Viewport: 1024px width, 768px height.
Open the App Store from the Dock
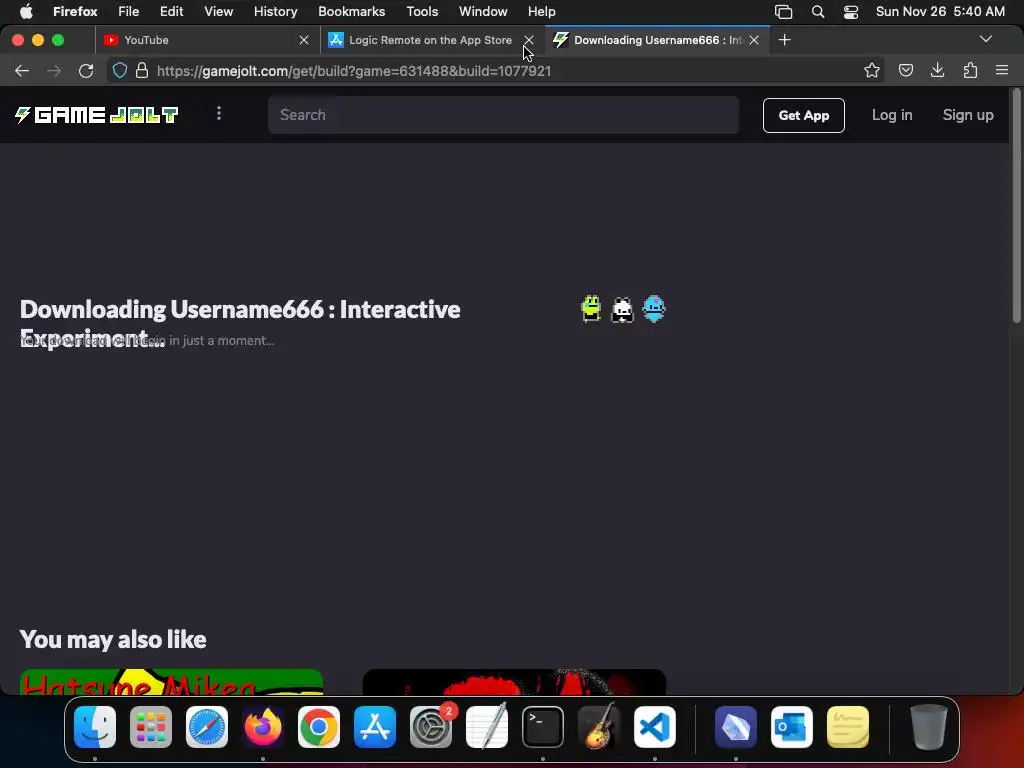click(x=375, y=727)
